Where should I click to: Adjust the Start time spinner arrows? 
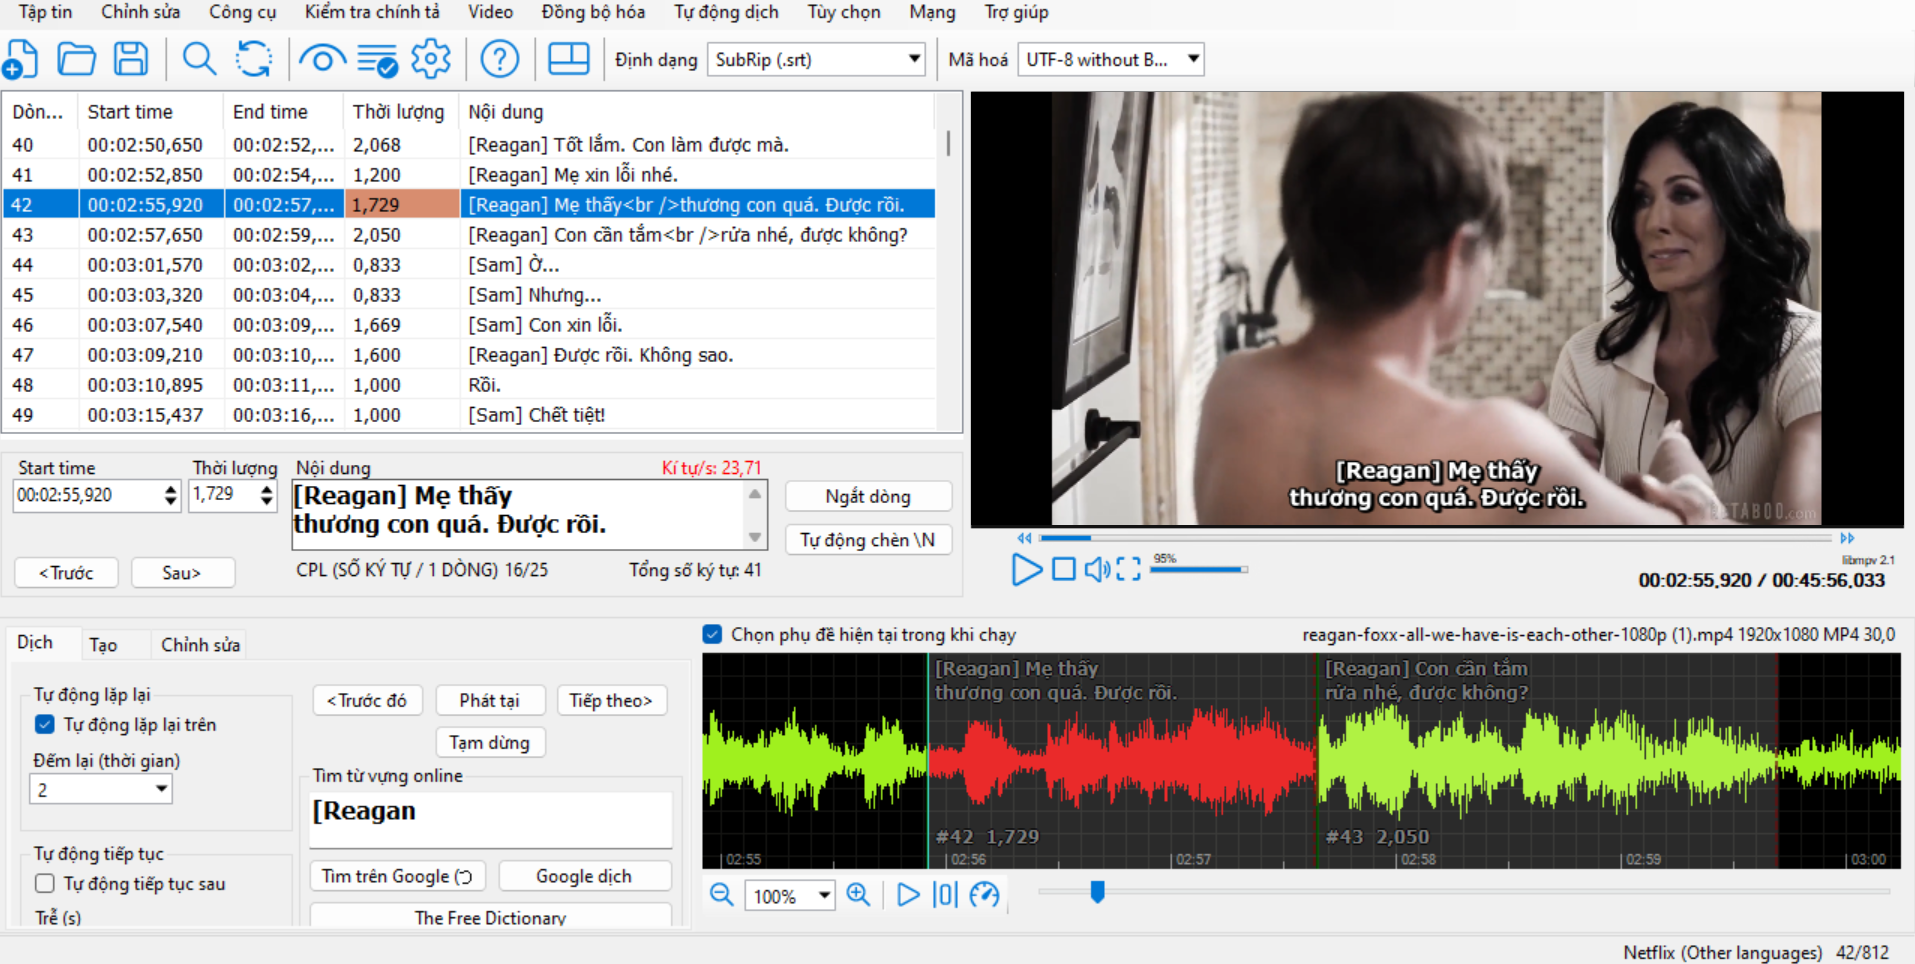pos(170,494)
